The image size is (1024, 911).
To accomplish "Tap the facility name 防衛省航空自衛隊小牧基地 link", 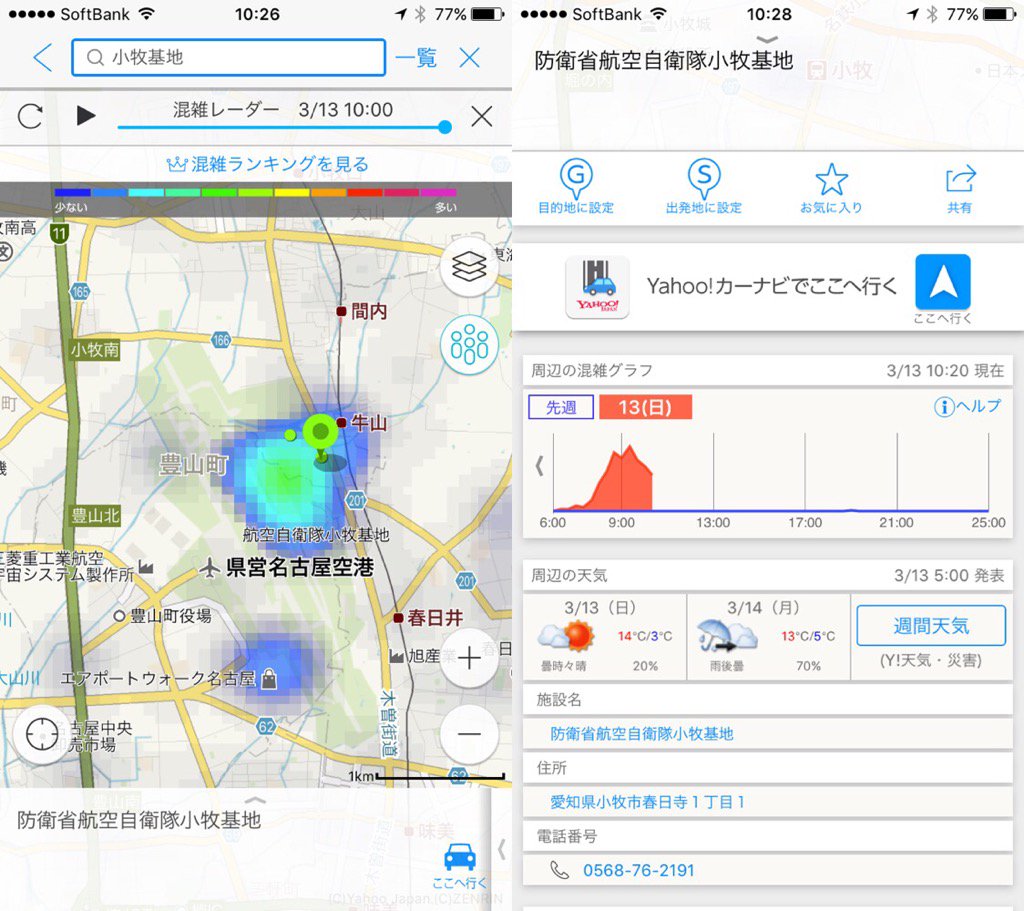I will click(x=641, y=734).
